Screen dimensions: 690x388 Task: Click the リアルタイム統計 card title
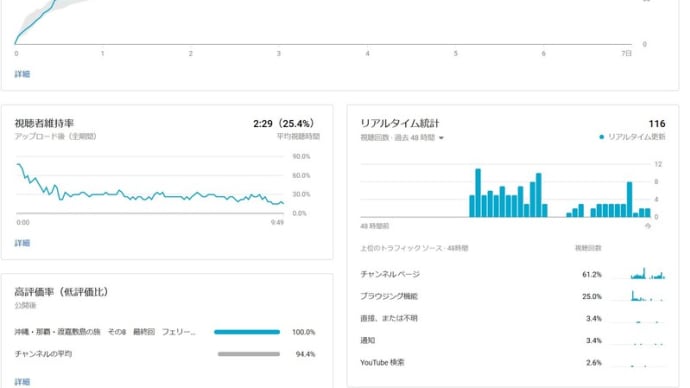[x=400, y=123]
